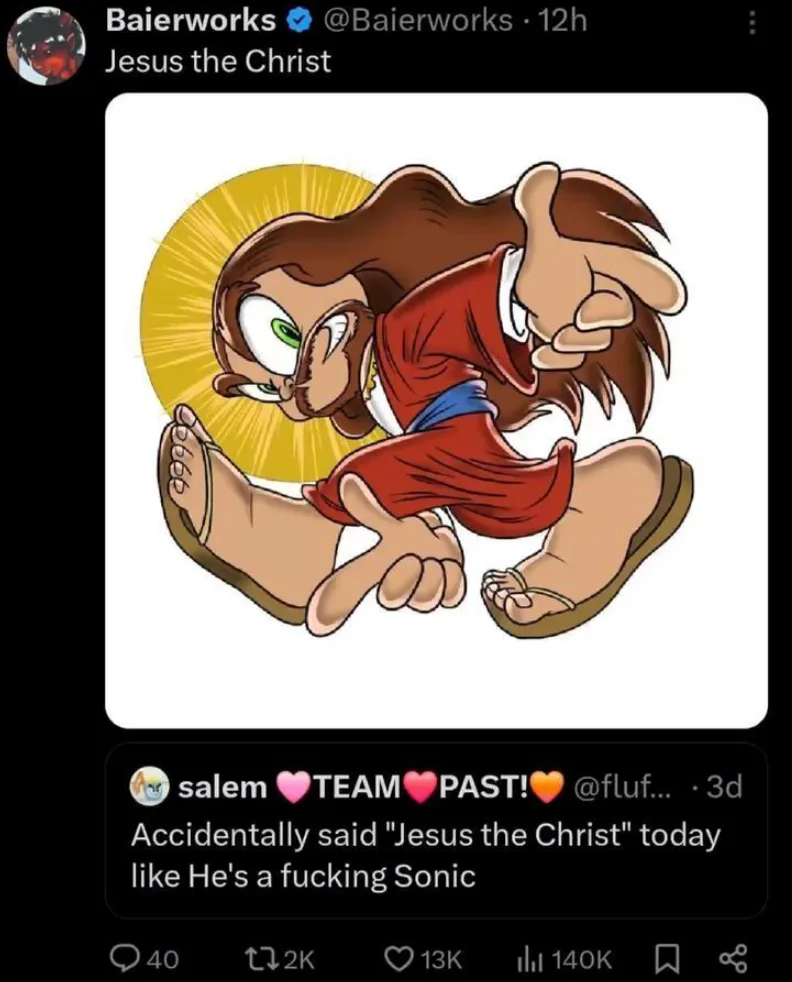Screen dimensions: 792x982
Task: Like the tweet with the heart icon
Action: click(x=402, y=958)
